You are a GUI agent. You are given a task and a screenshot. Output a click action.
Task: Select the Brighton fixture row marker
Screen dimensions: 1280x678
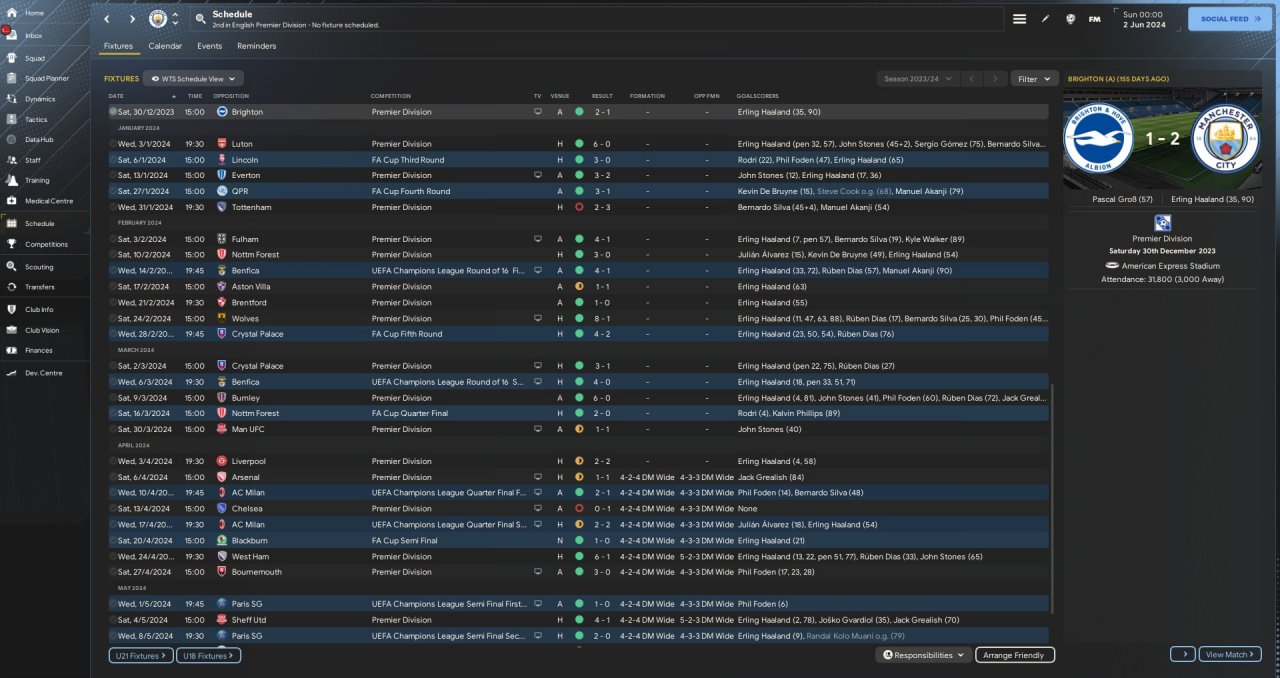[x=113, y=112]
